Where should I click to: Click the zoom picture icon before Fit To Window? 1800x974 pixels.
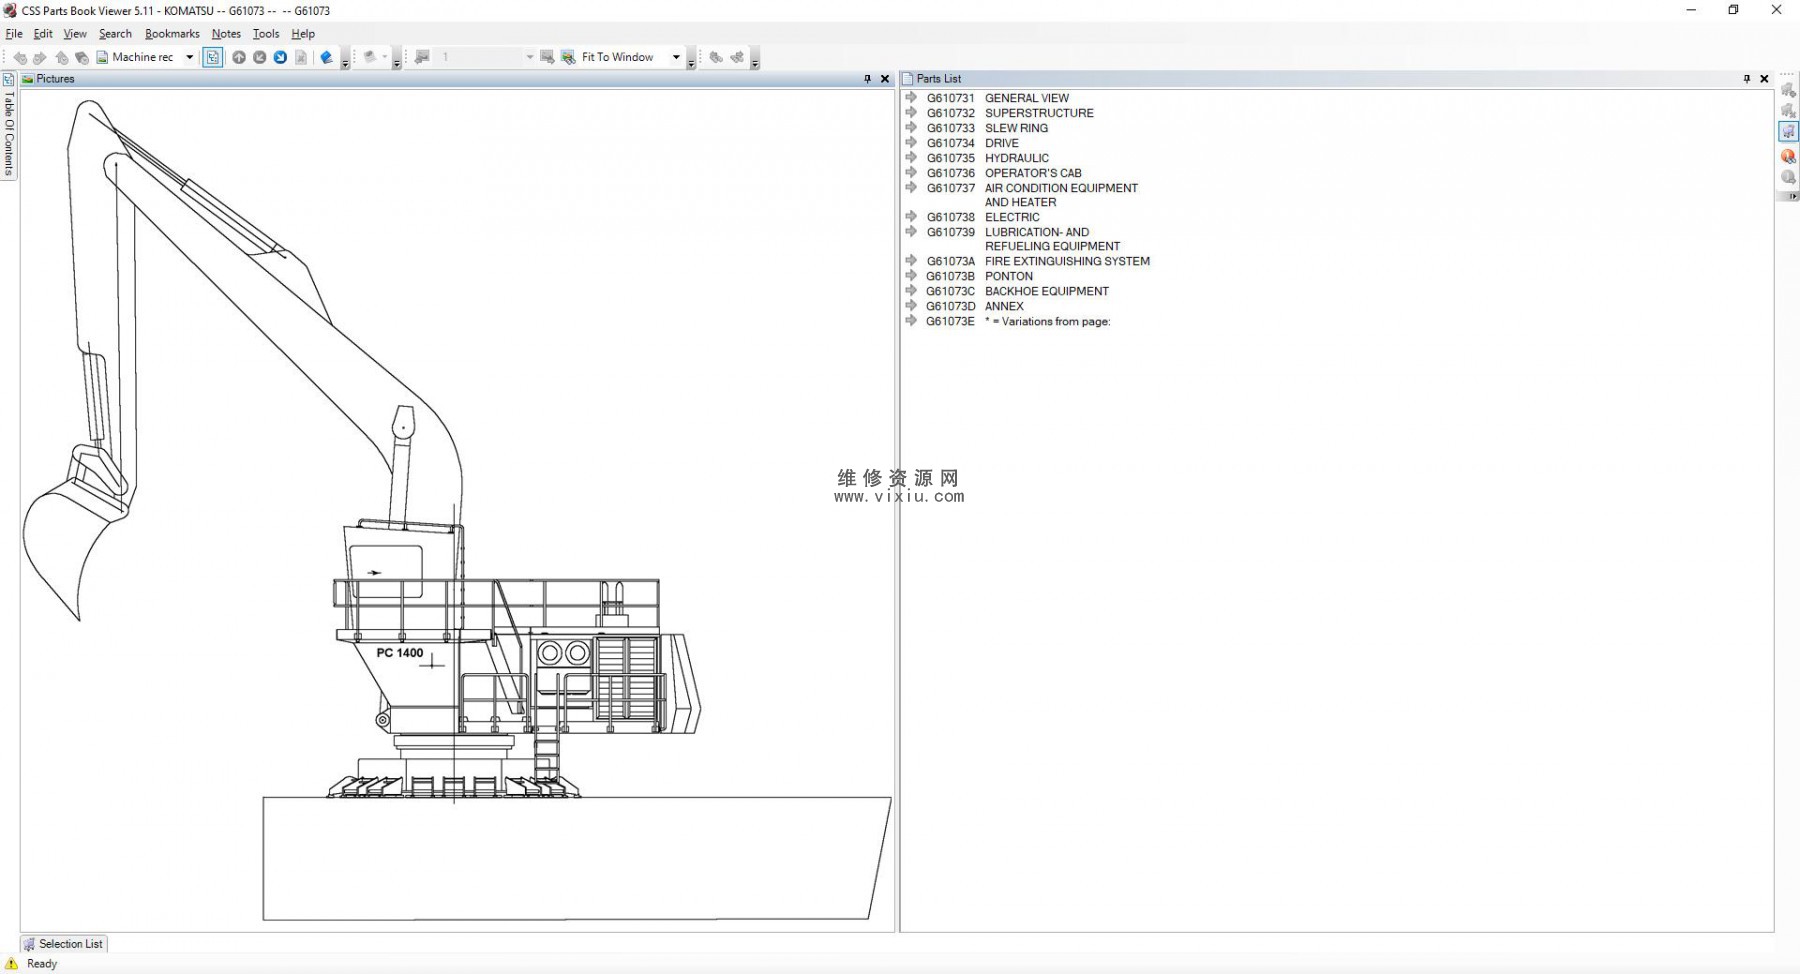(x=568, y=57)
